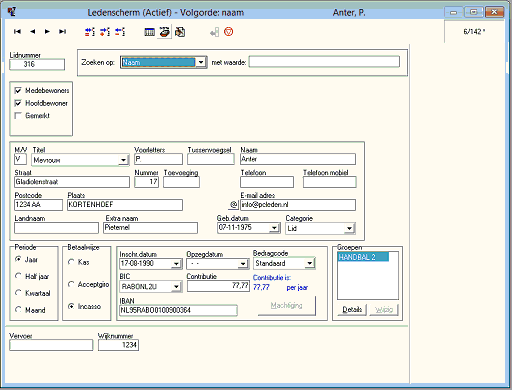The image size is (512, 390).
Task: Click the @ email button
Action: [x=234, y=205]
